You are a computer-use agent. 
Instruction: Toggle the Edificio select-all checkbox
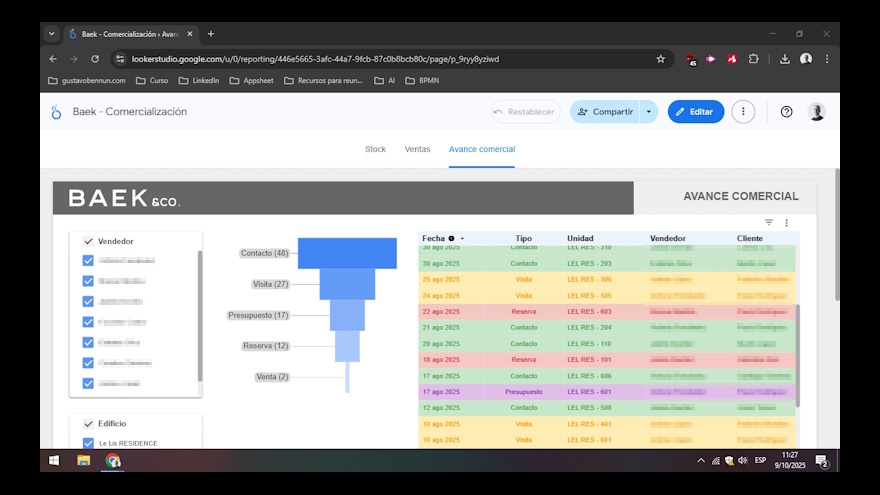(88, 423)
